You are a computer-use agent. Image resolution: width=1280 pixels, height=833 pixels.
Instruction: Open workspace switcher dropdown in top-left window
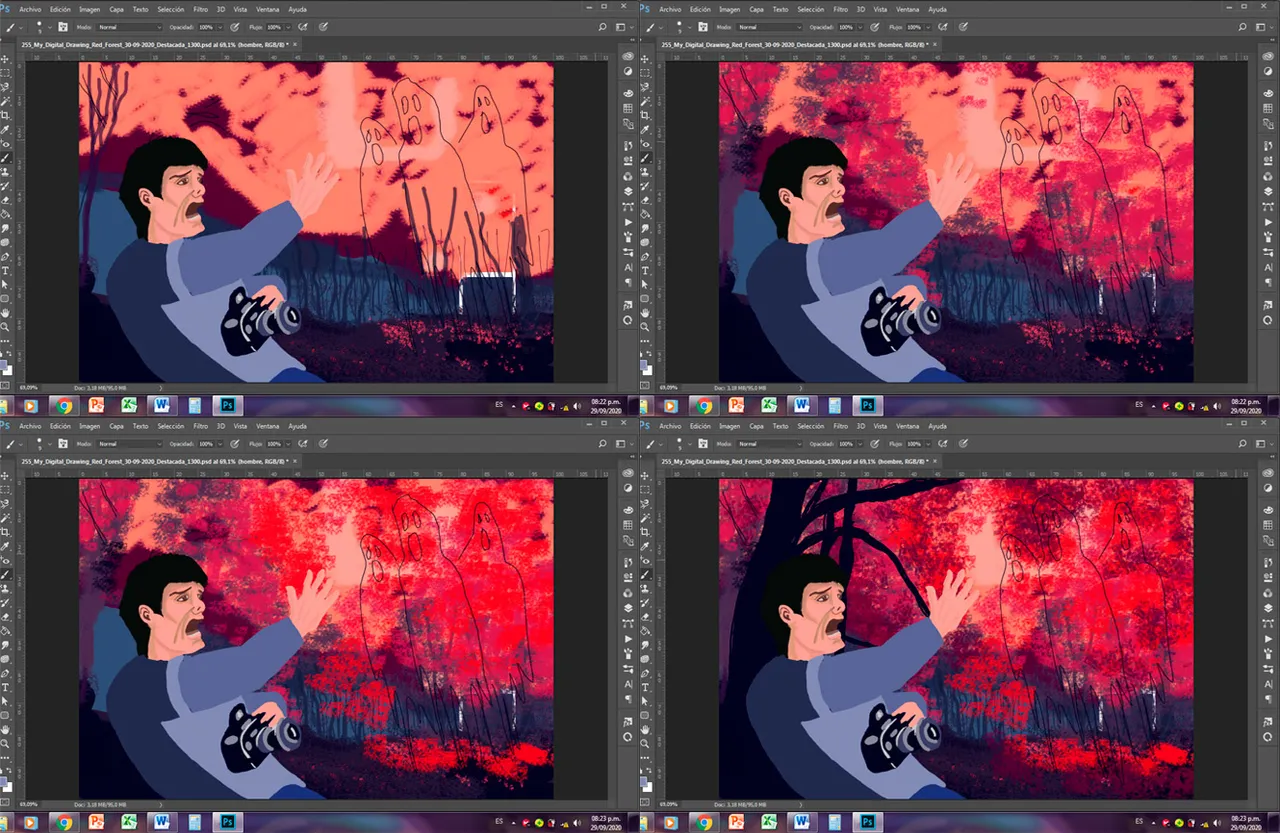632,27
